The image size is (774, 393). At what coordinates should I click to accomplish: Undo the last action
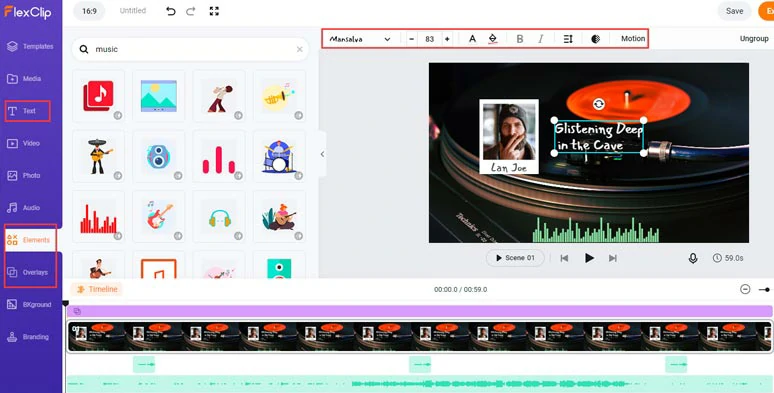pos(171,11)
